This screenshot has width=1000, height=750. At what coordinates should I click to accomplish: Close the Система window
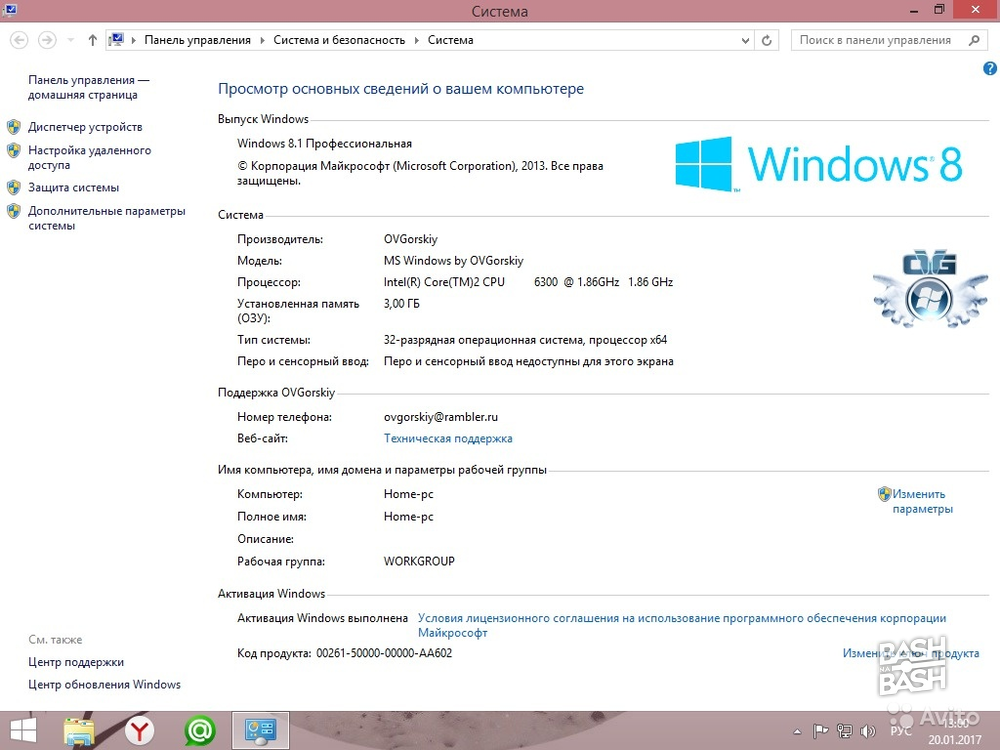click(x=976, y=10)
